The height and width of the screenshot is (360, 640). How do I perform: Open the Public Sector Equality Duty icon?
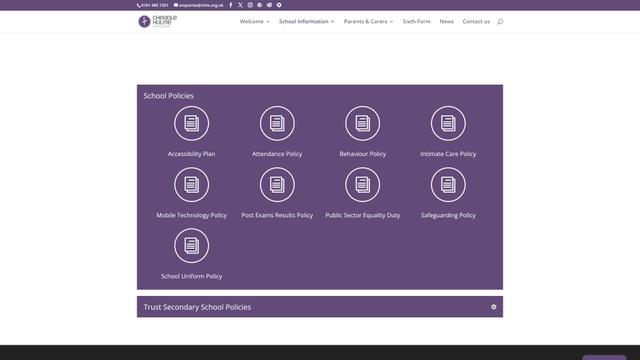coord(362,184)
